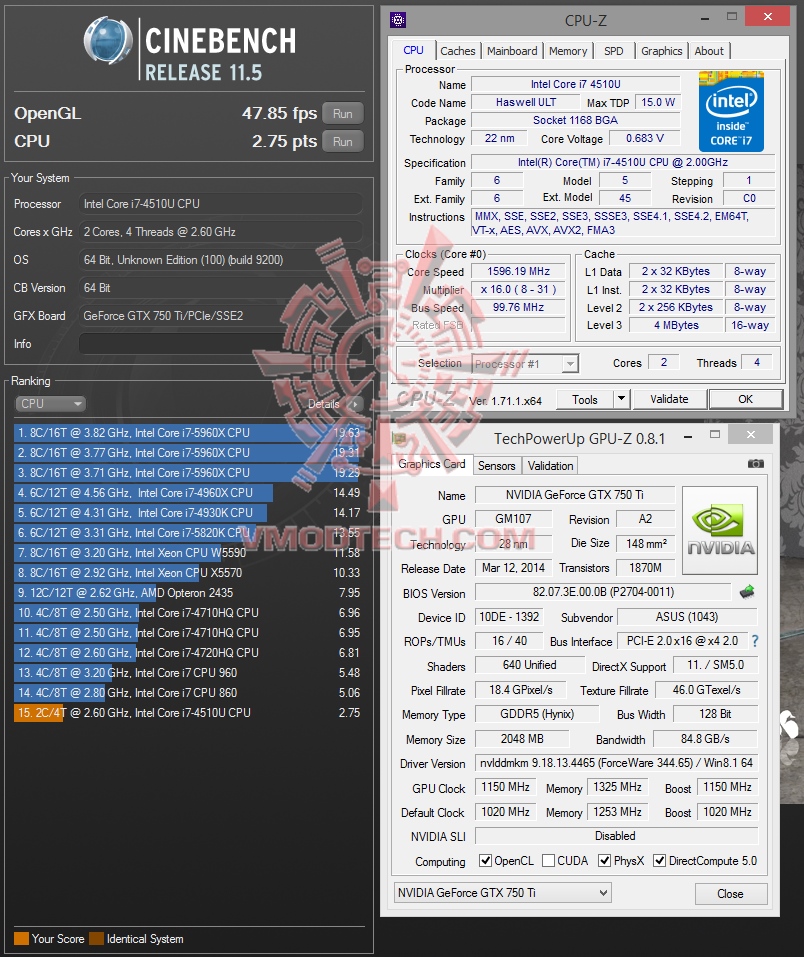The height and width of the screenshot is (957, 804).
Task: Run the OpenGL benchmark in Cinebench
Action: 342,114
